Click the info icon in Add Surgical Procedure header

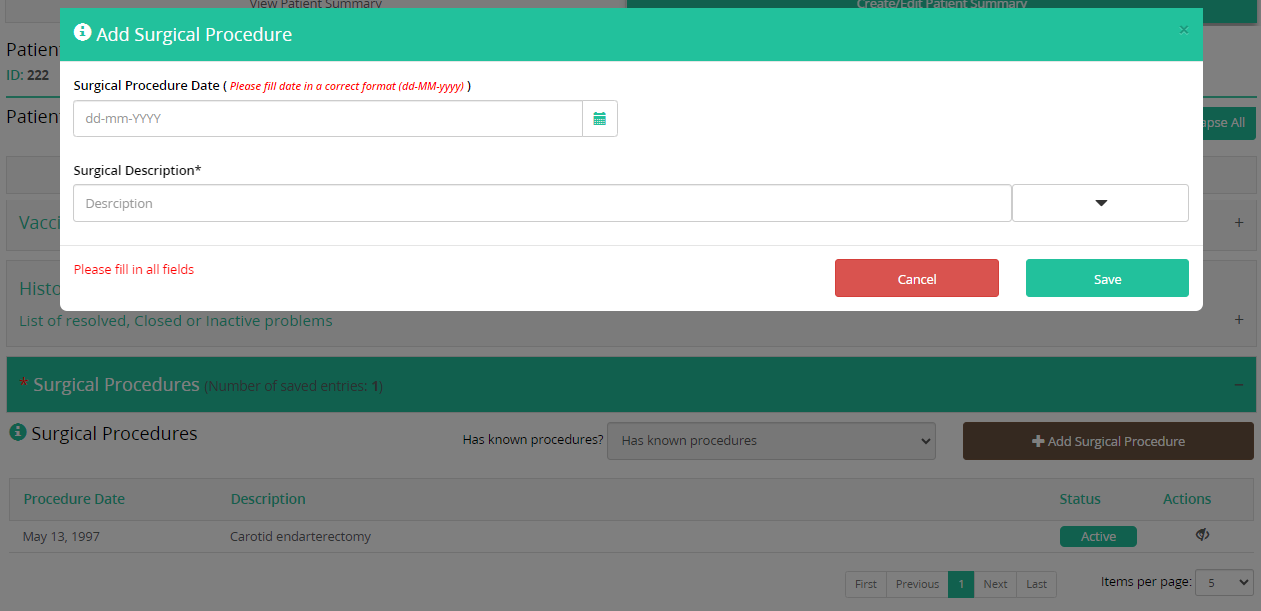[83, 33]
